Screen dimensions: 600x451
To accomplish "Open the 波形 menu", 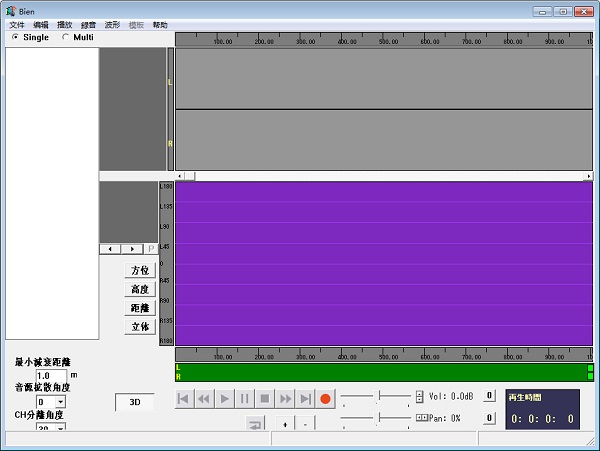I will click(112, 25).
